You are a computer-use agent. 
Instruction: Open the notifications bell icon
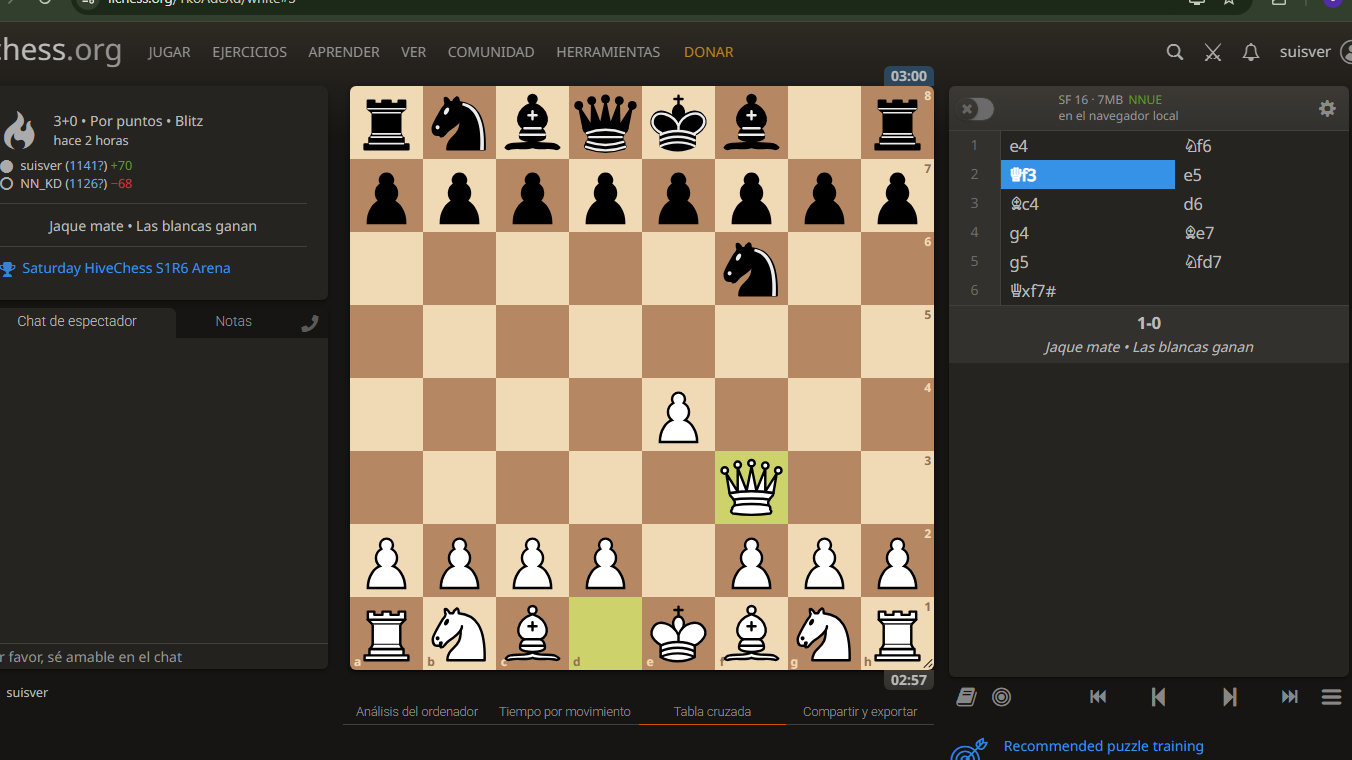1251,52
